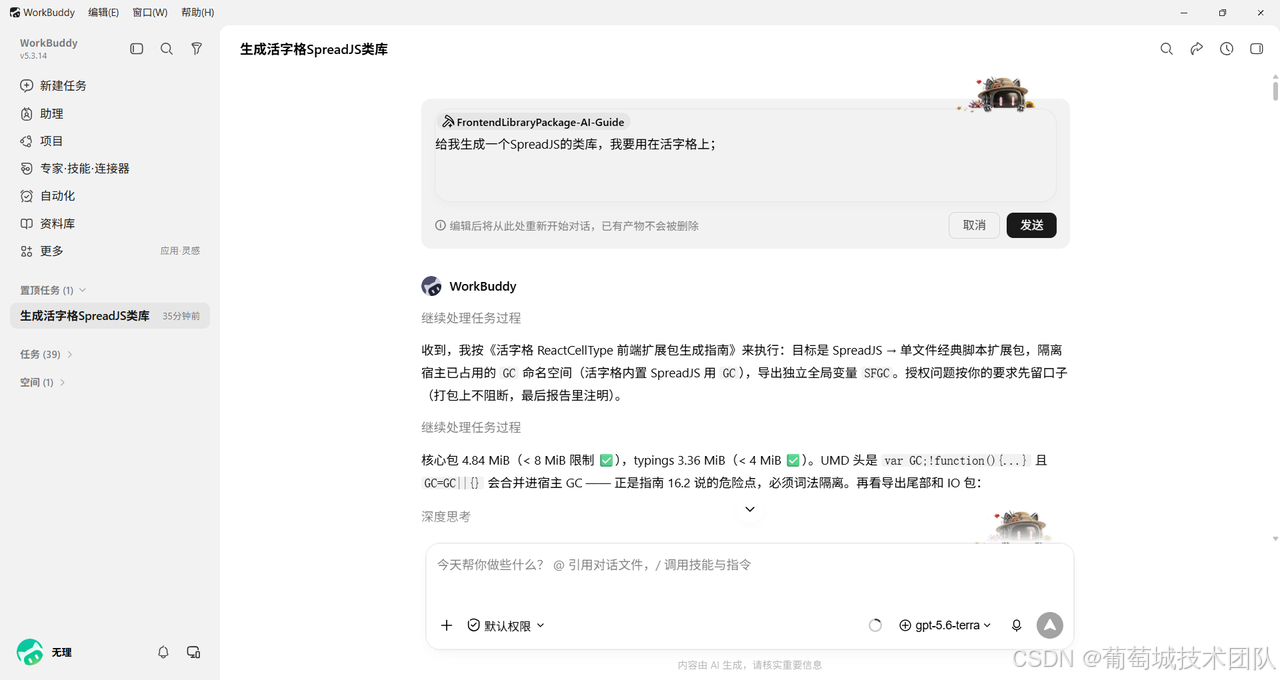This screenshot has width=1280, height=680.
Task: Open search in the sidebar header
Action: pos(167,49)
